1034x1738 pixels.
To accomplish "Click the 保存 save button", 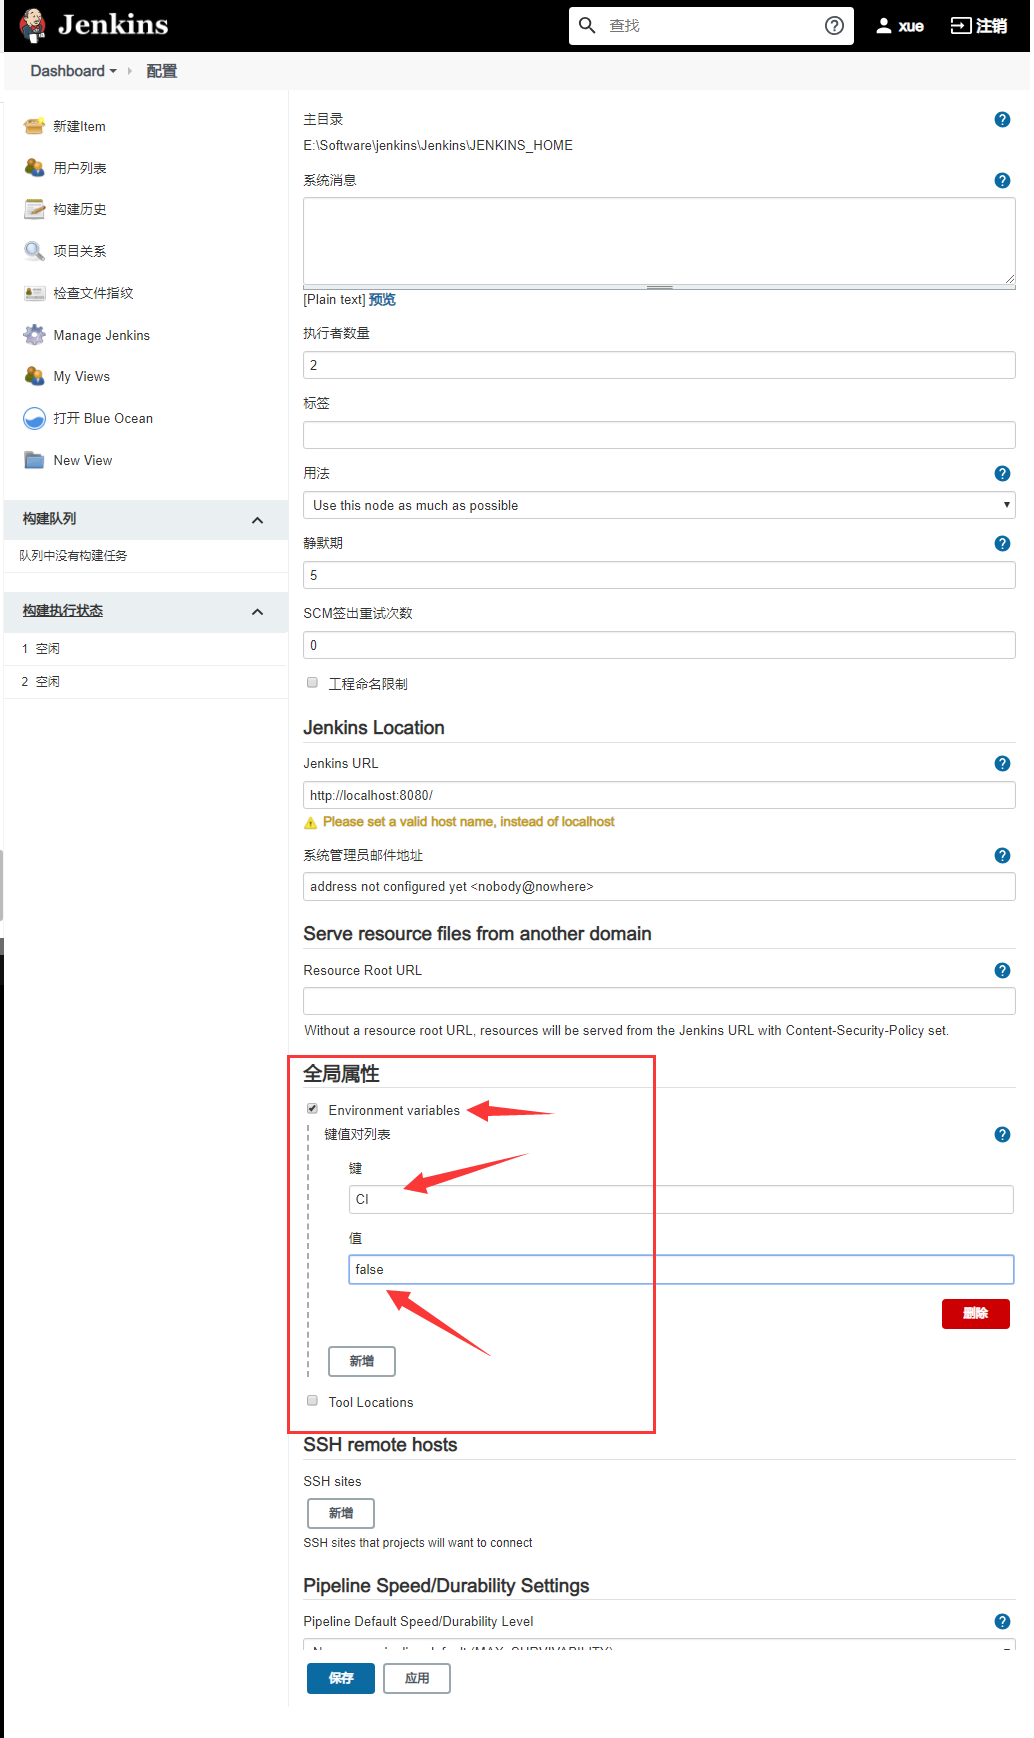I will point(341,1678).
